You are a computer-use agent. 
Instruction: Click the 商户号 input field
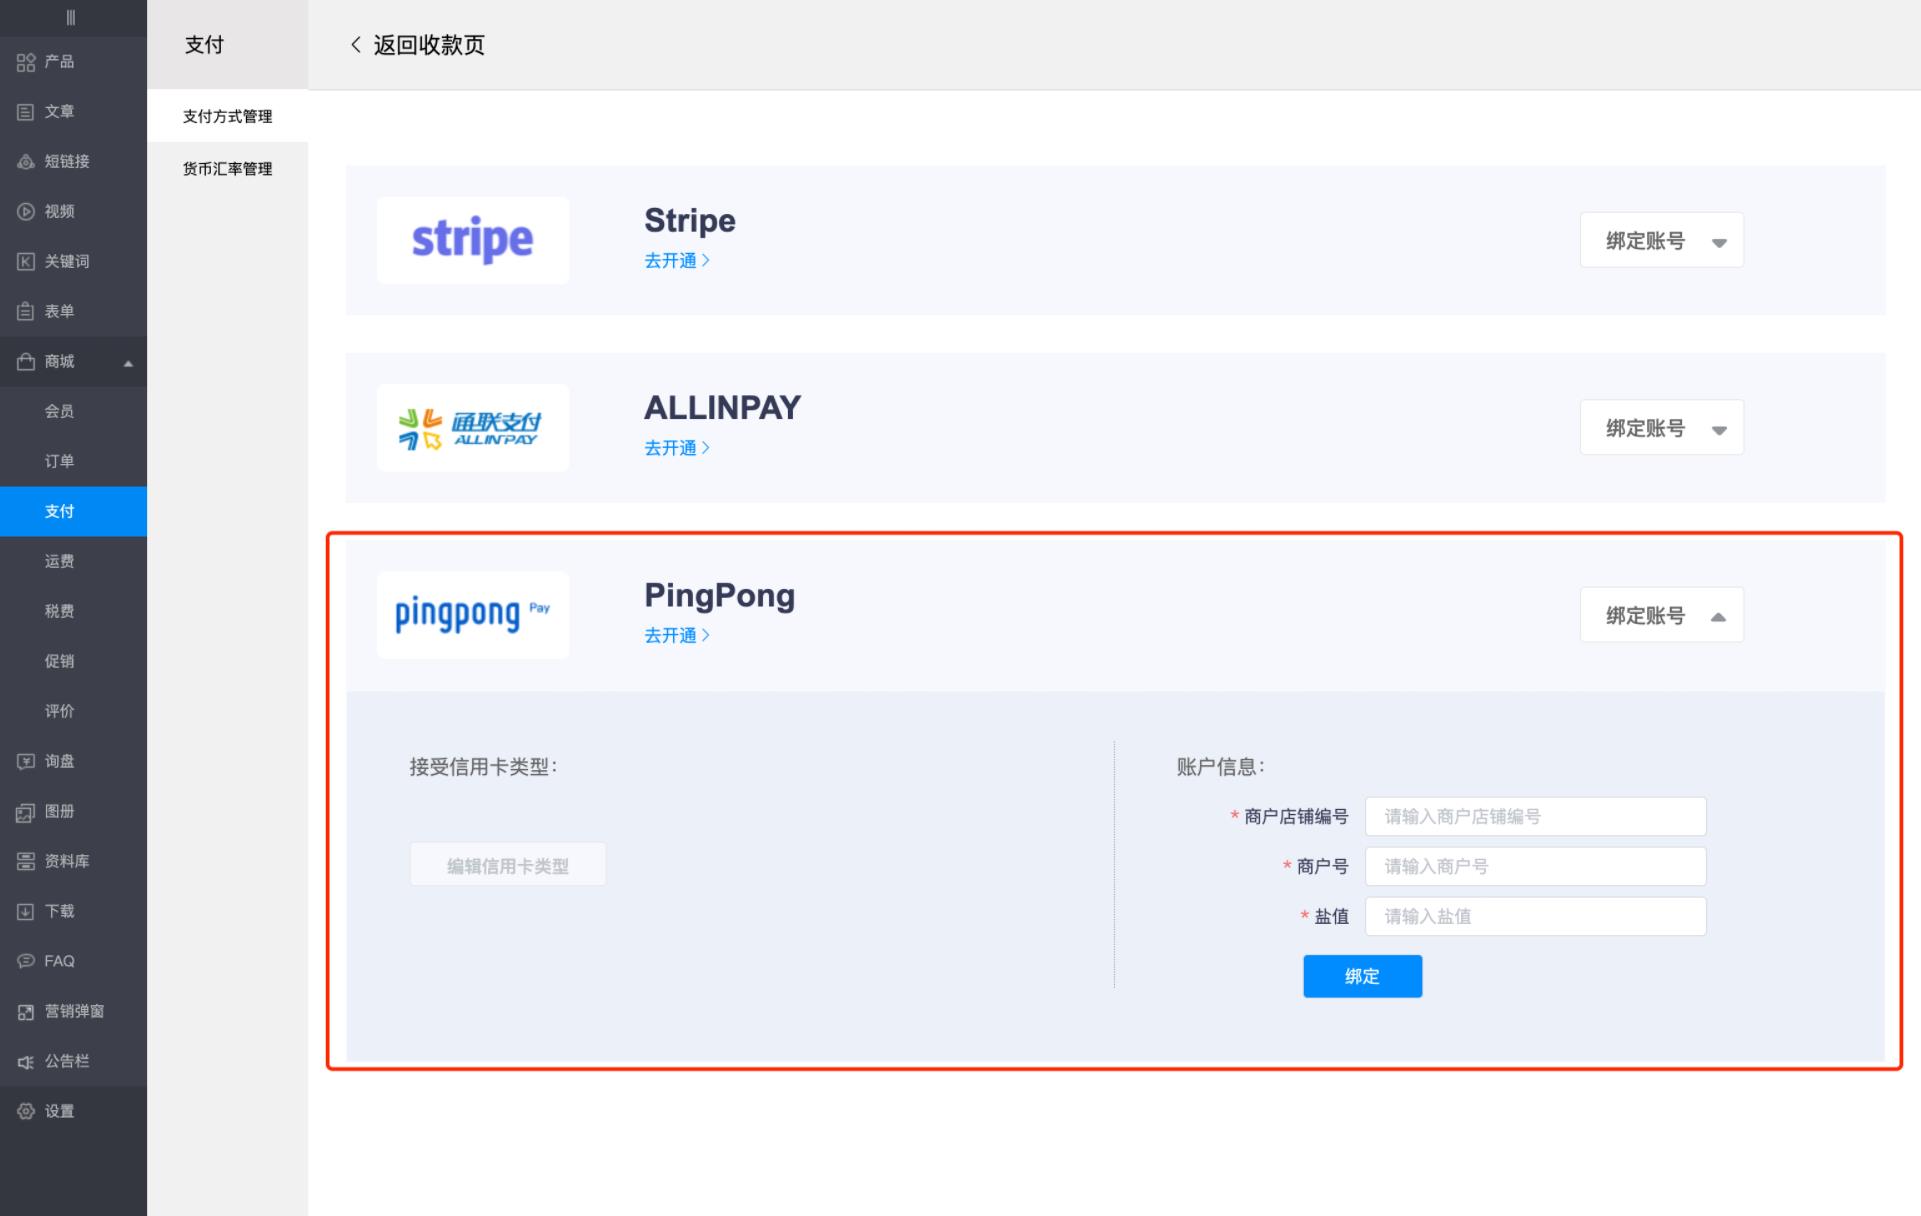(1536, 866)
